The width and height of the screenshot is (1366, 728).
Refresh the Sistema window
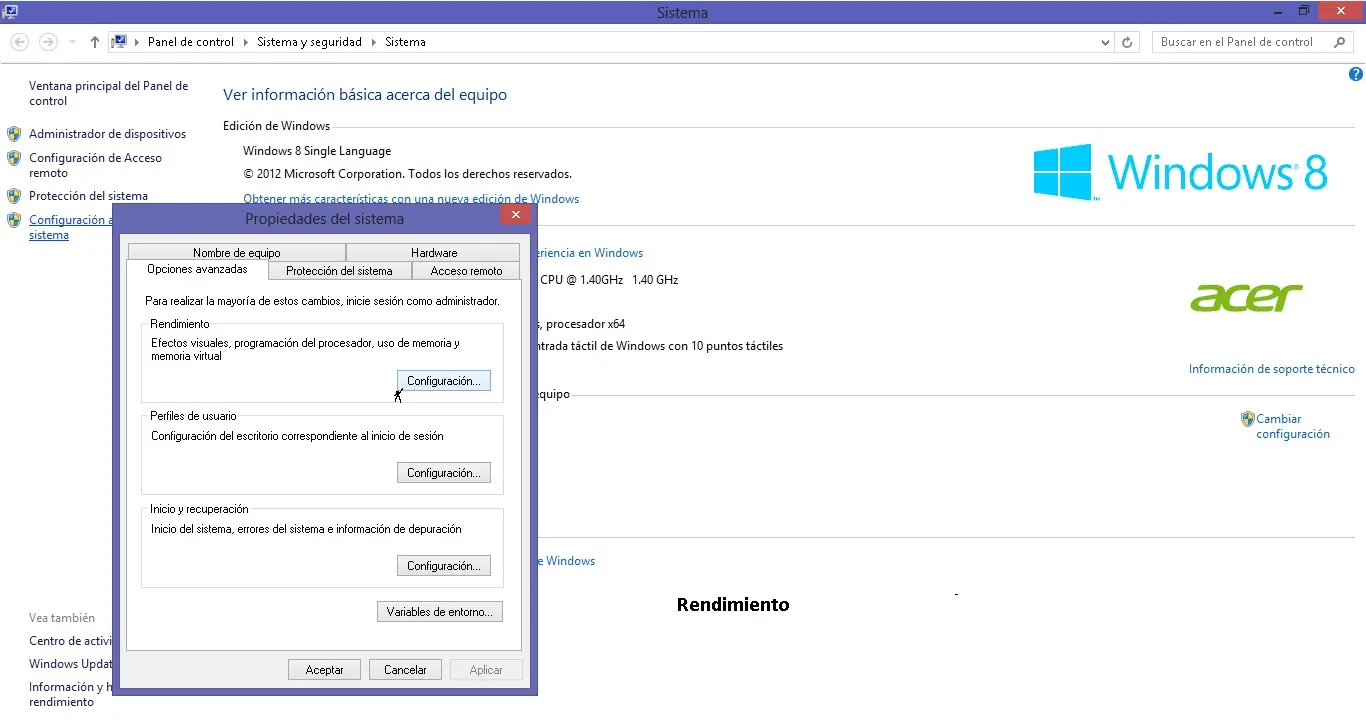tap(1127, 42)
